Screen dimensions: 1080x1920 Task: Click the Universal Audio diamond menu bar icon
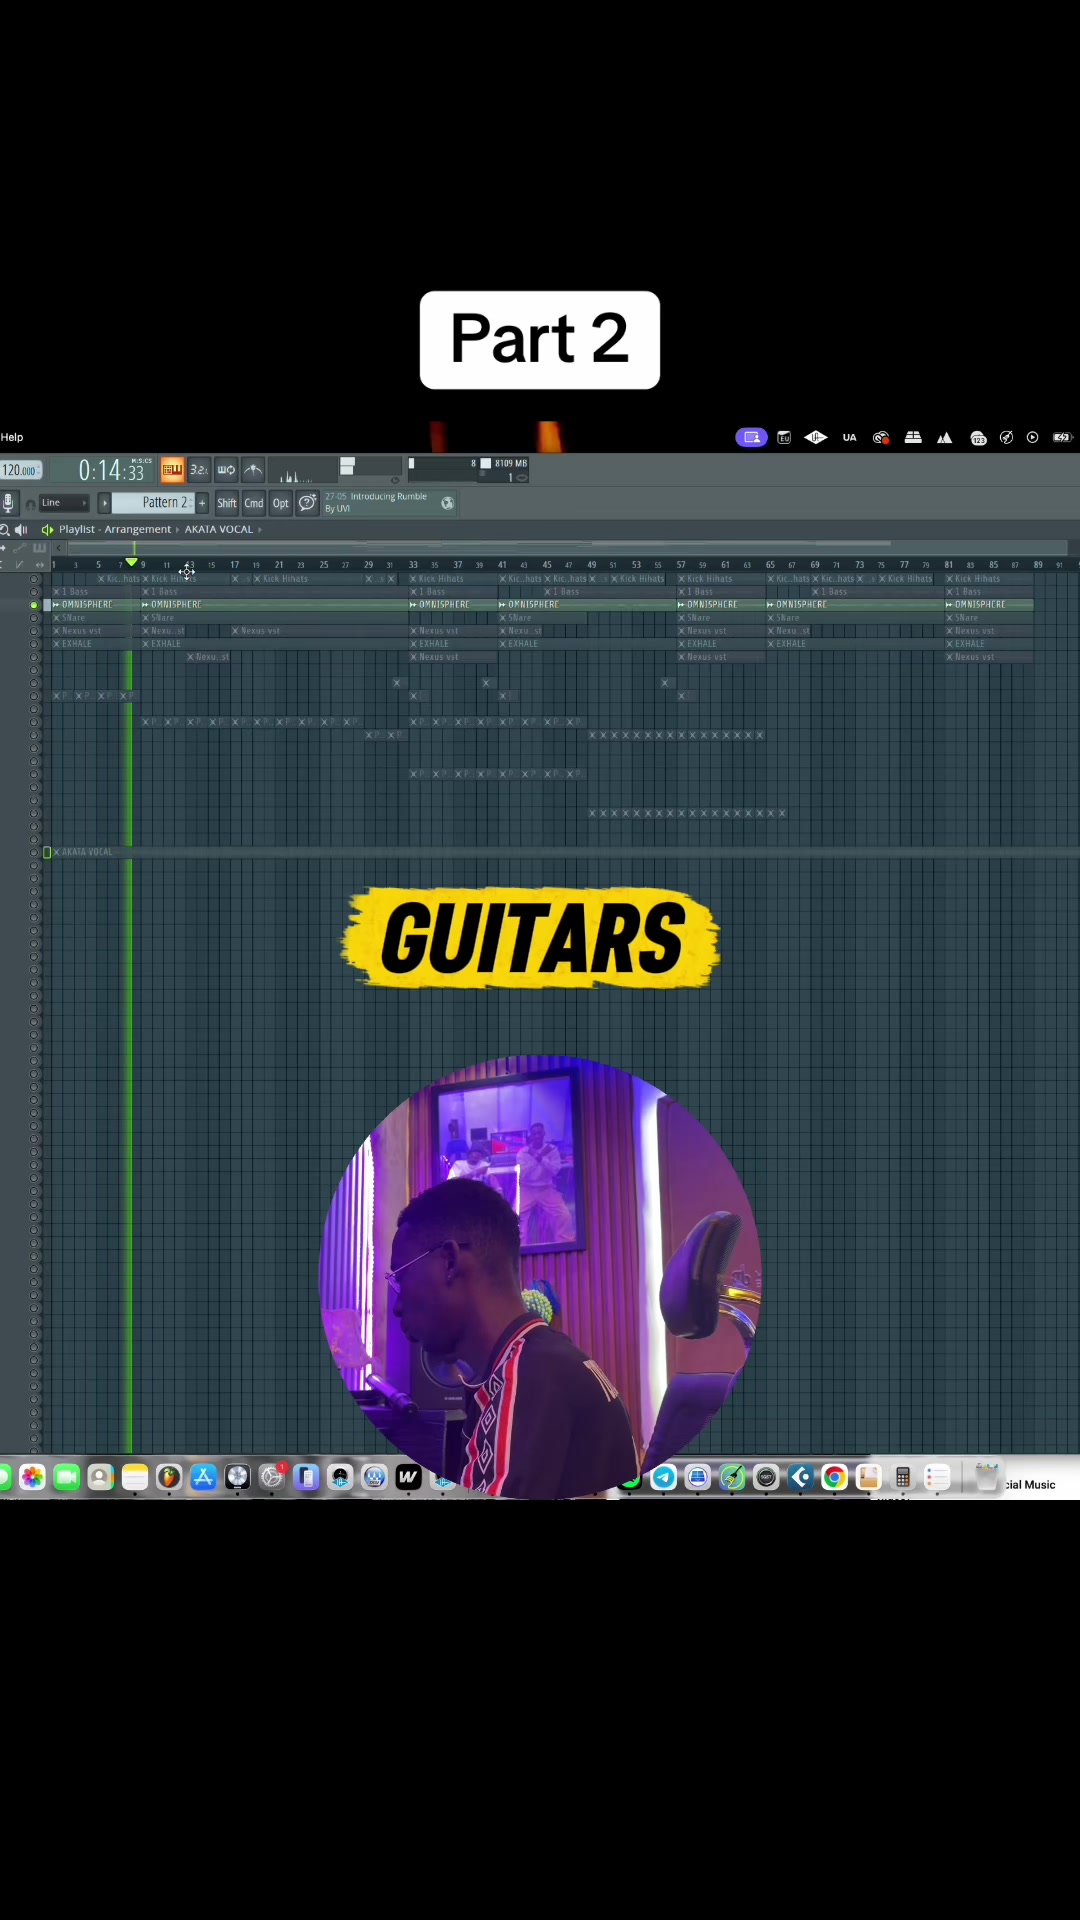click(816, 437)
